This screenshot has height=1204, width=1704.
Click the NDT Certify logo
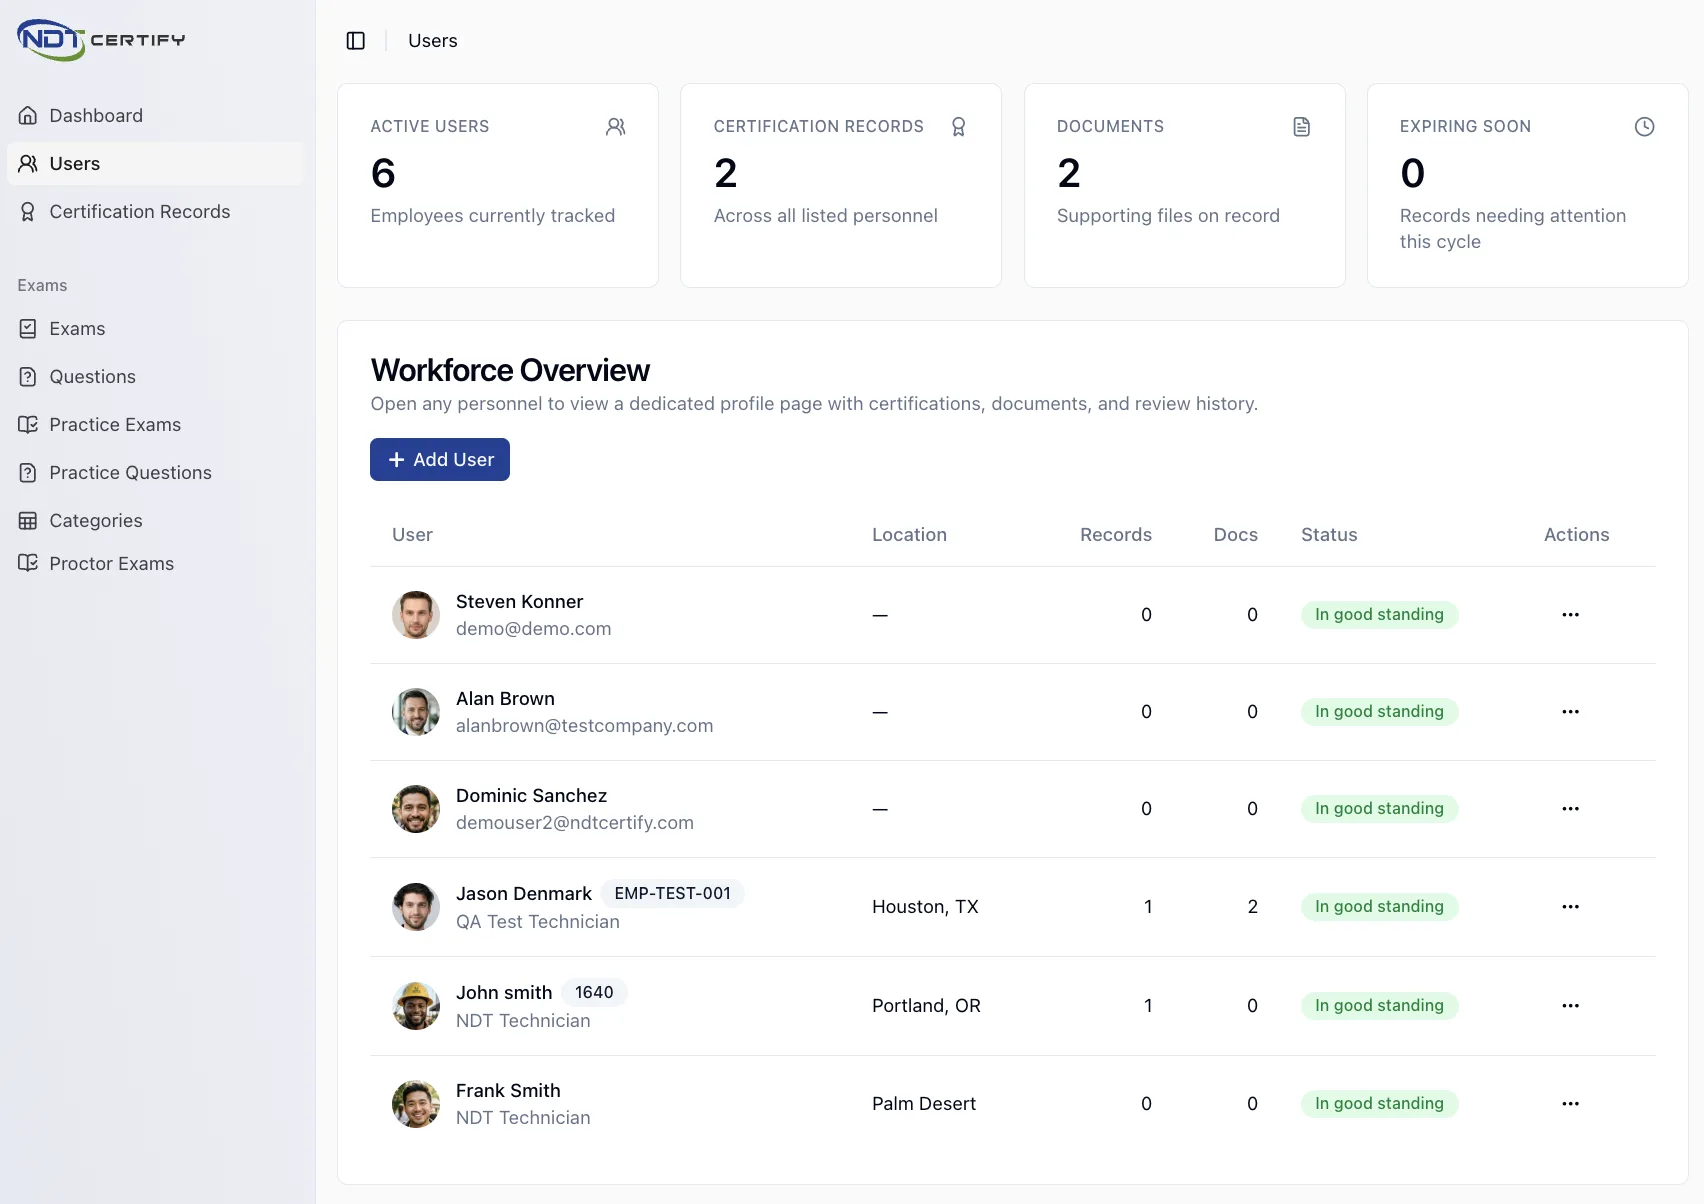point(101,40)
